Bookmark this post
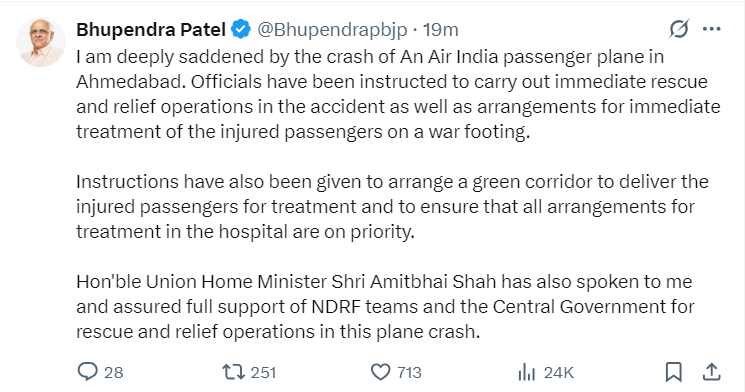The height and width of the screenshot is (392, 745). pyautogui.click(x=674, y=372)
